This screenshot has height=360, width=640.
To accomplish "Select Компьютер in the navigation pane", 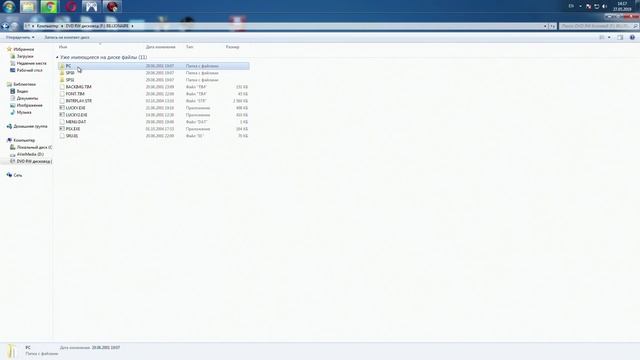I will [24, 140].
